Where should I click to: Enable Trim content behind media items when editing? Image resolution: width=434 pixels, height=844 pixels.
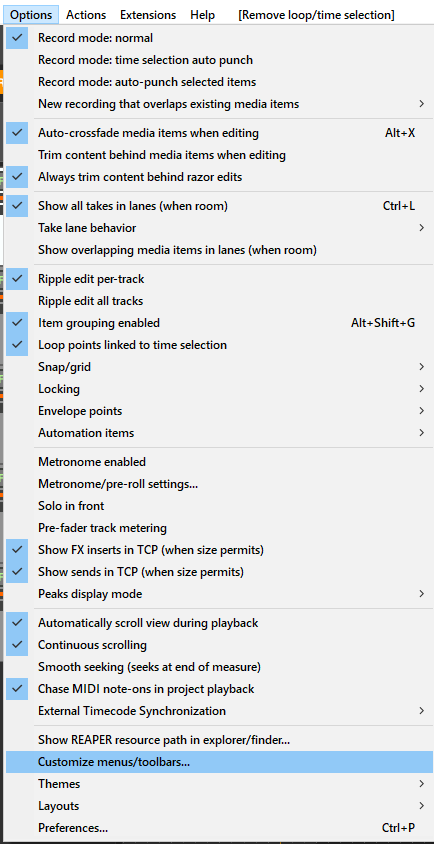[219, 155]
